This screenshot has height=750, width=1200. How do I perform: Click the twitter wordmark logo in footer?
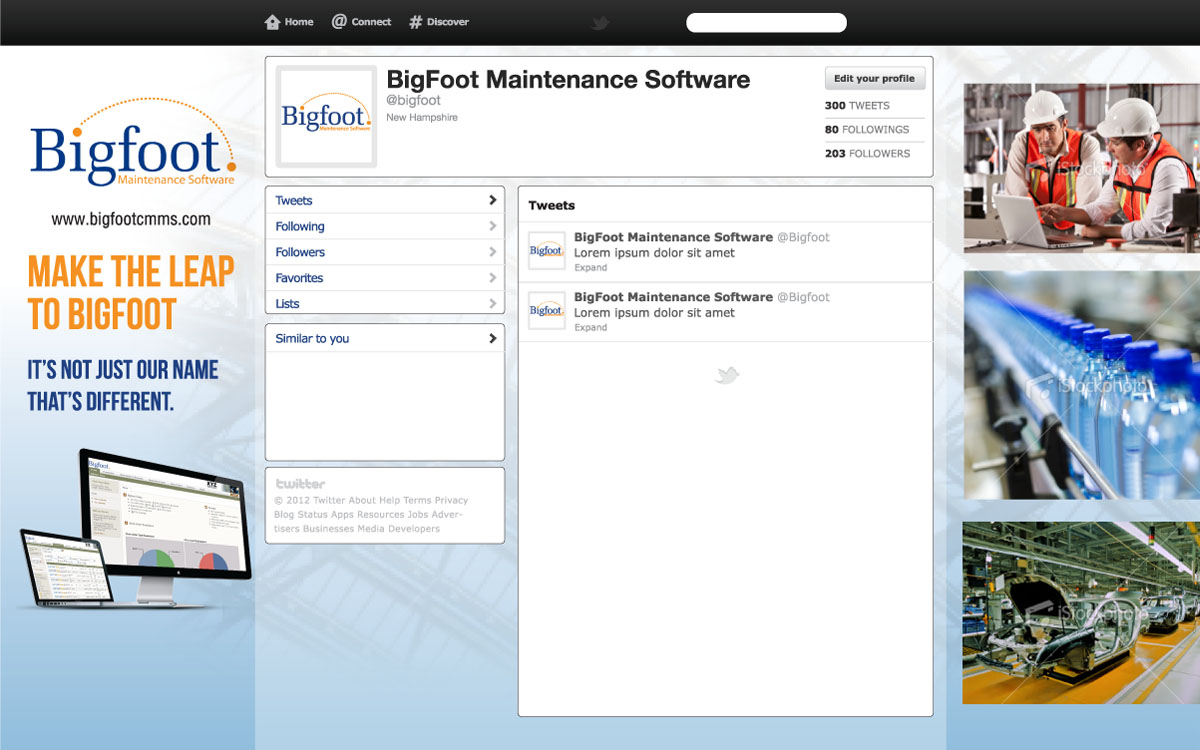(300, 484)
